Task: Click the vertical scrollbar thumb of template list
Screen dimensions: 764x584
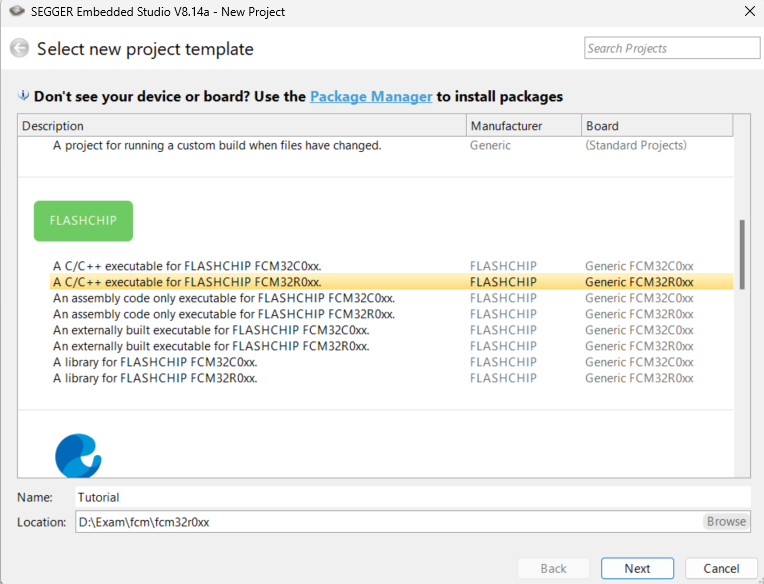Action: coord(742,255)
